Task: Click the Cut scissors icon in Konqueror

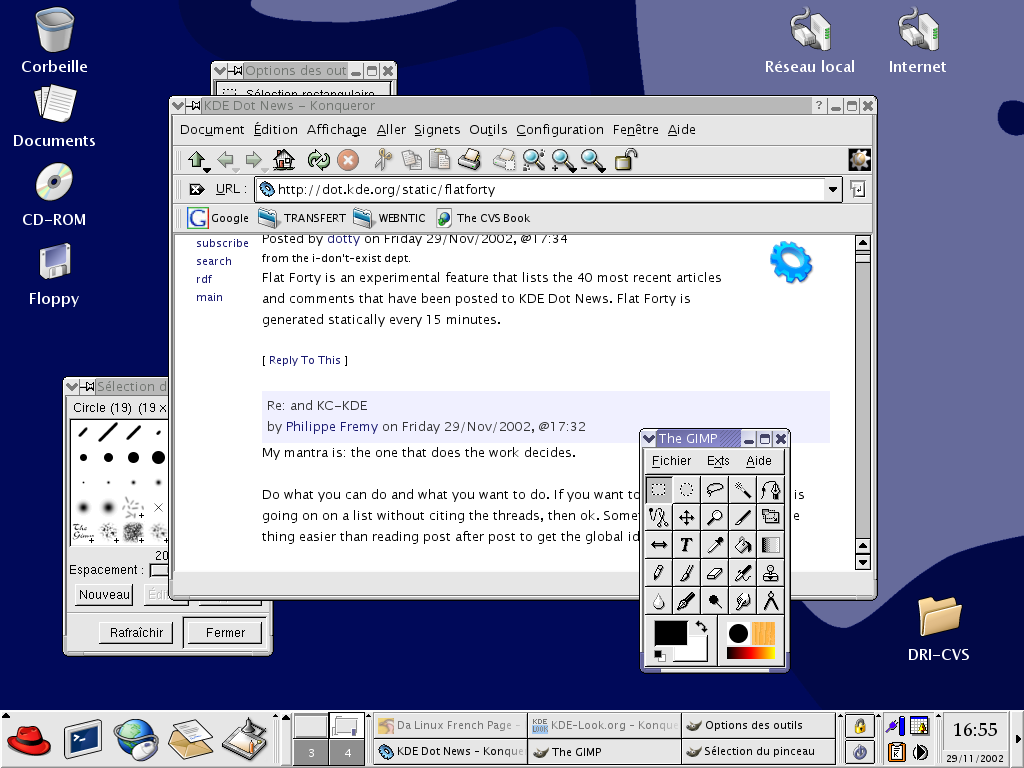Action: click(383, 160)
